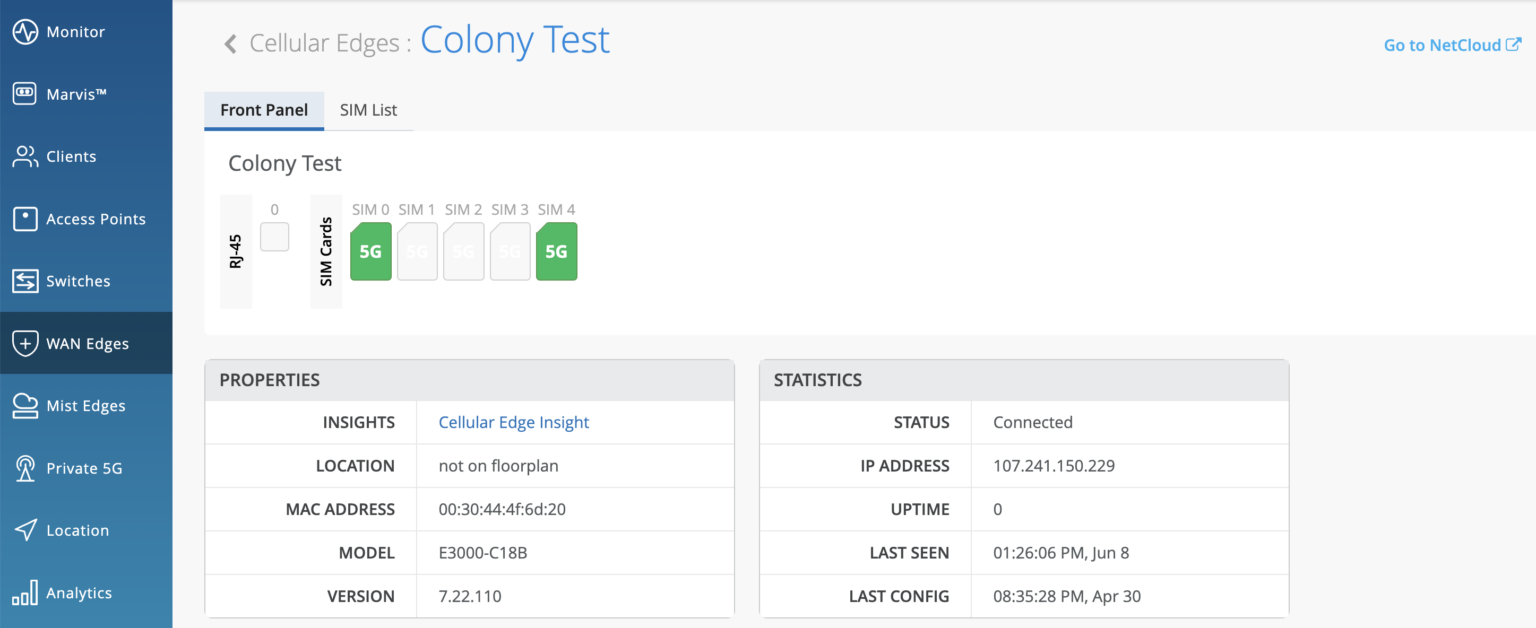Select the green SIM 4 5G card
Viewport: 1536px width, 628px height.
pos(556,251)
